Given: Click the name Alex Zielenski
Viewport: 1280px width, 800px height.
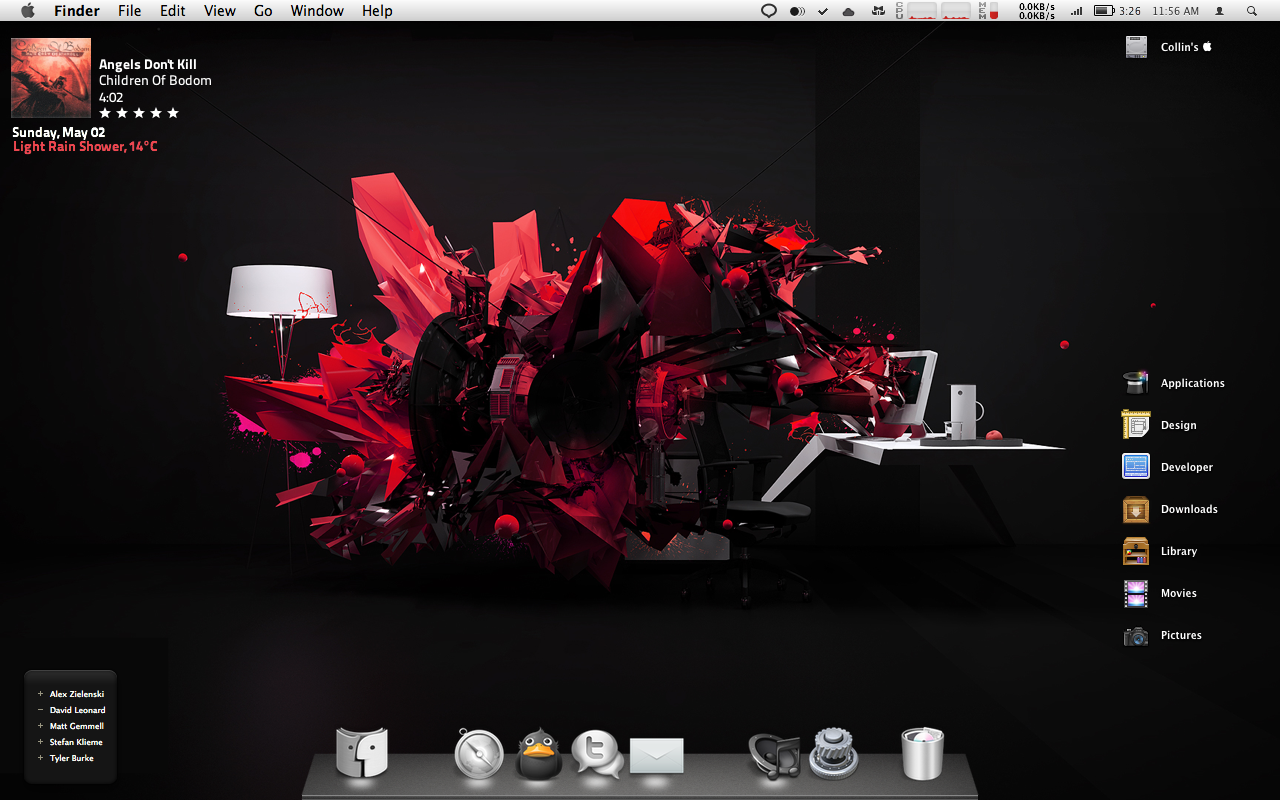Looking at the screenshot, I should pos(77,694).
